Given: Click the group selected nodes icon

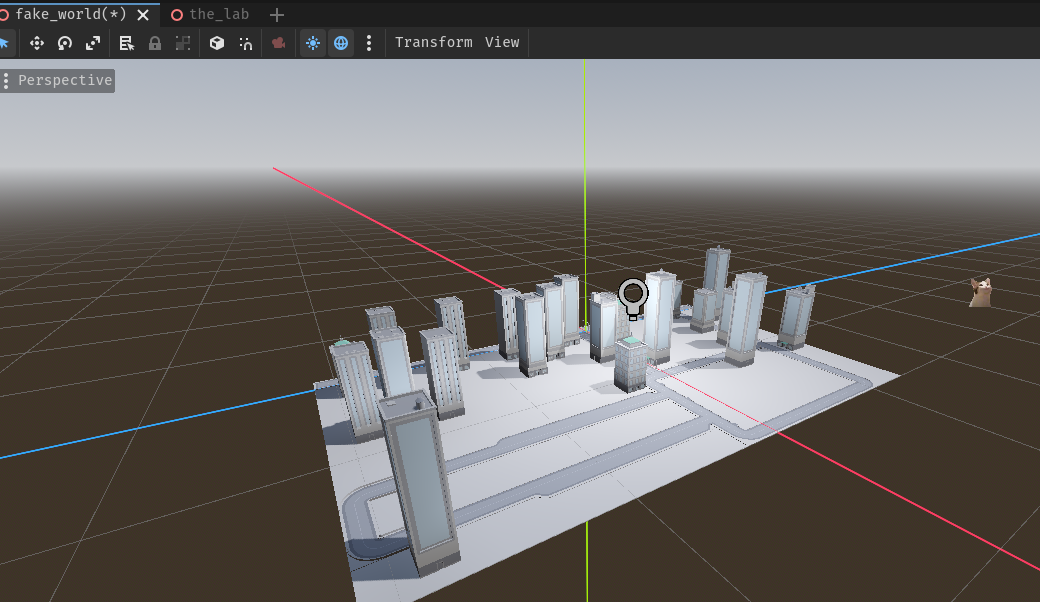Looking at the screenshot, I should [183, 43].
